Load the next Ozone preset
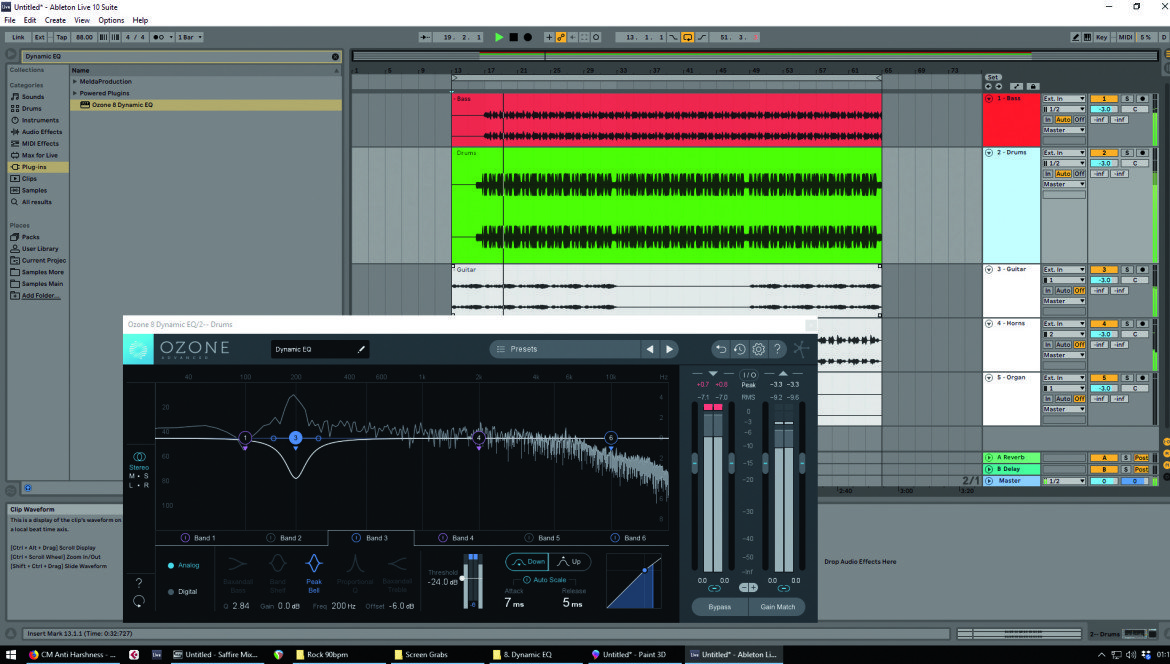Viewport: 1170px width, 664px height. click(x=669, y=348)
